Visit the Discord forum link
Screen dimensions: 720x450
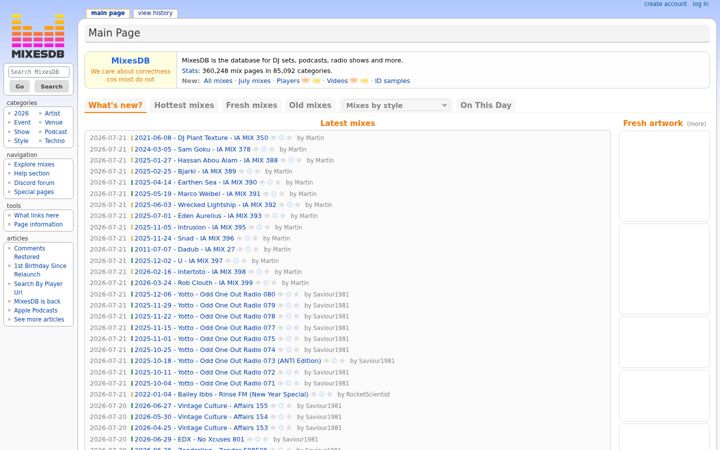pyautogui.click(x=34, y=183)
